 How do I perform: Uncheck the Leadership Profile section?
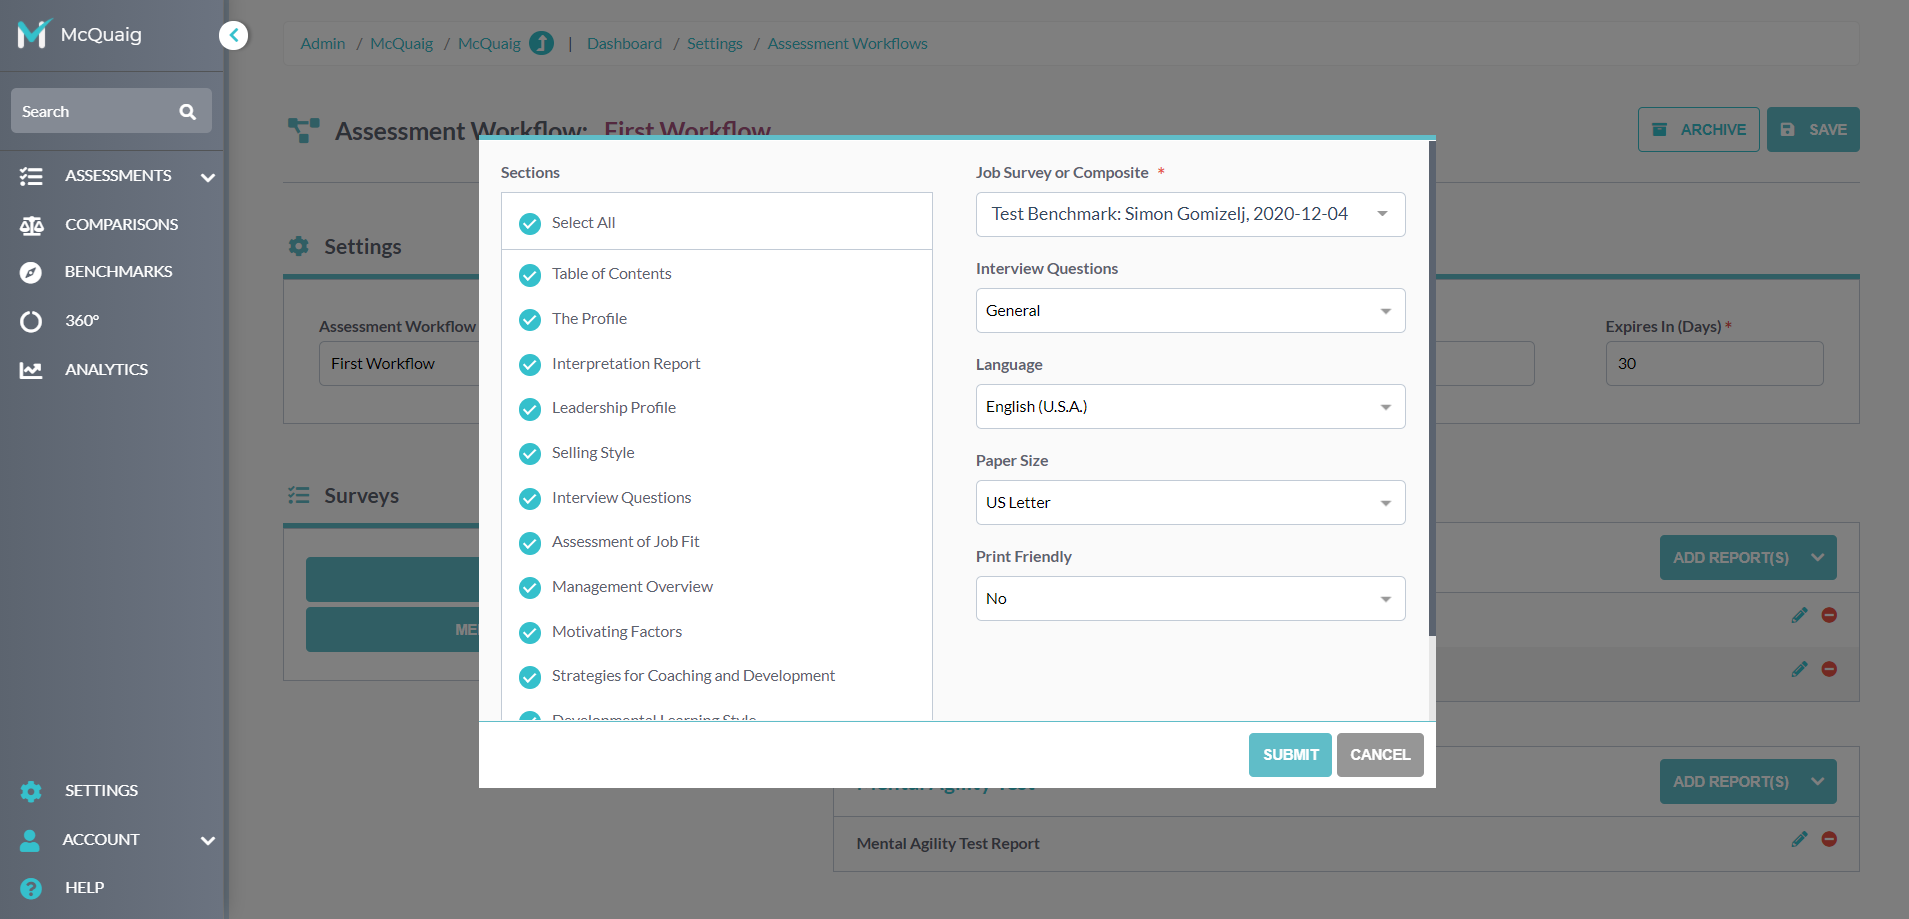pos(529,409)
